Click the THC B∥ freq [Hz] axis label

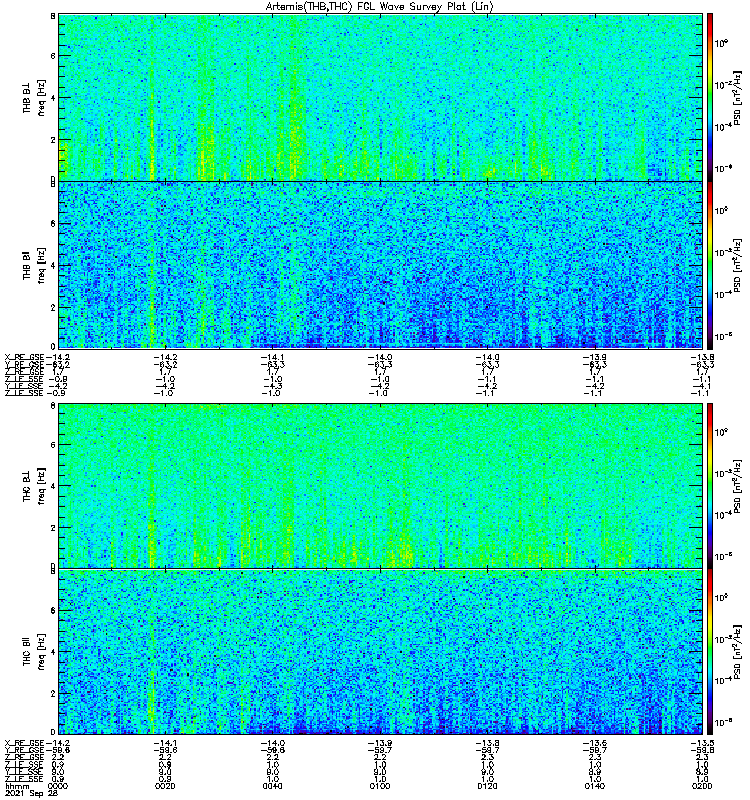click(x=41, y=652)
